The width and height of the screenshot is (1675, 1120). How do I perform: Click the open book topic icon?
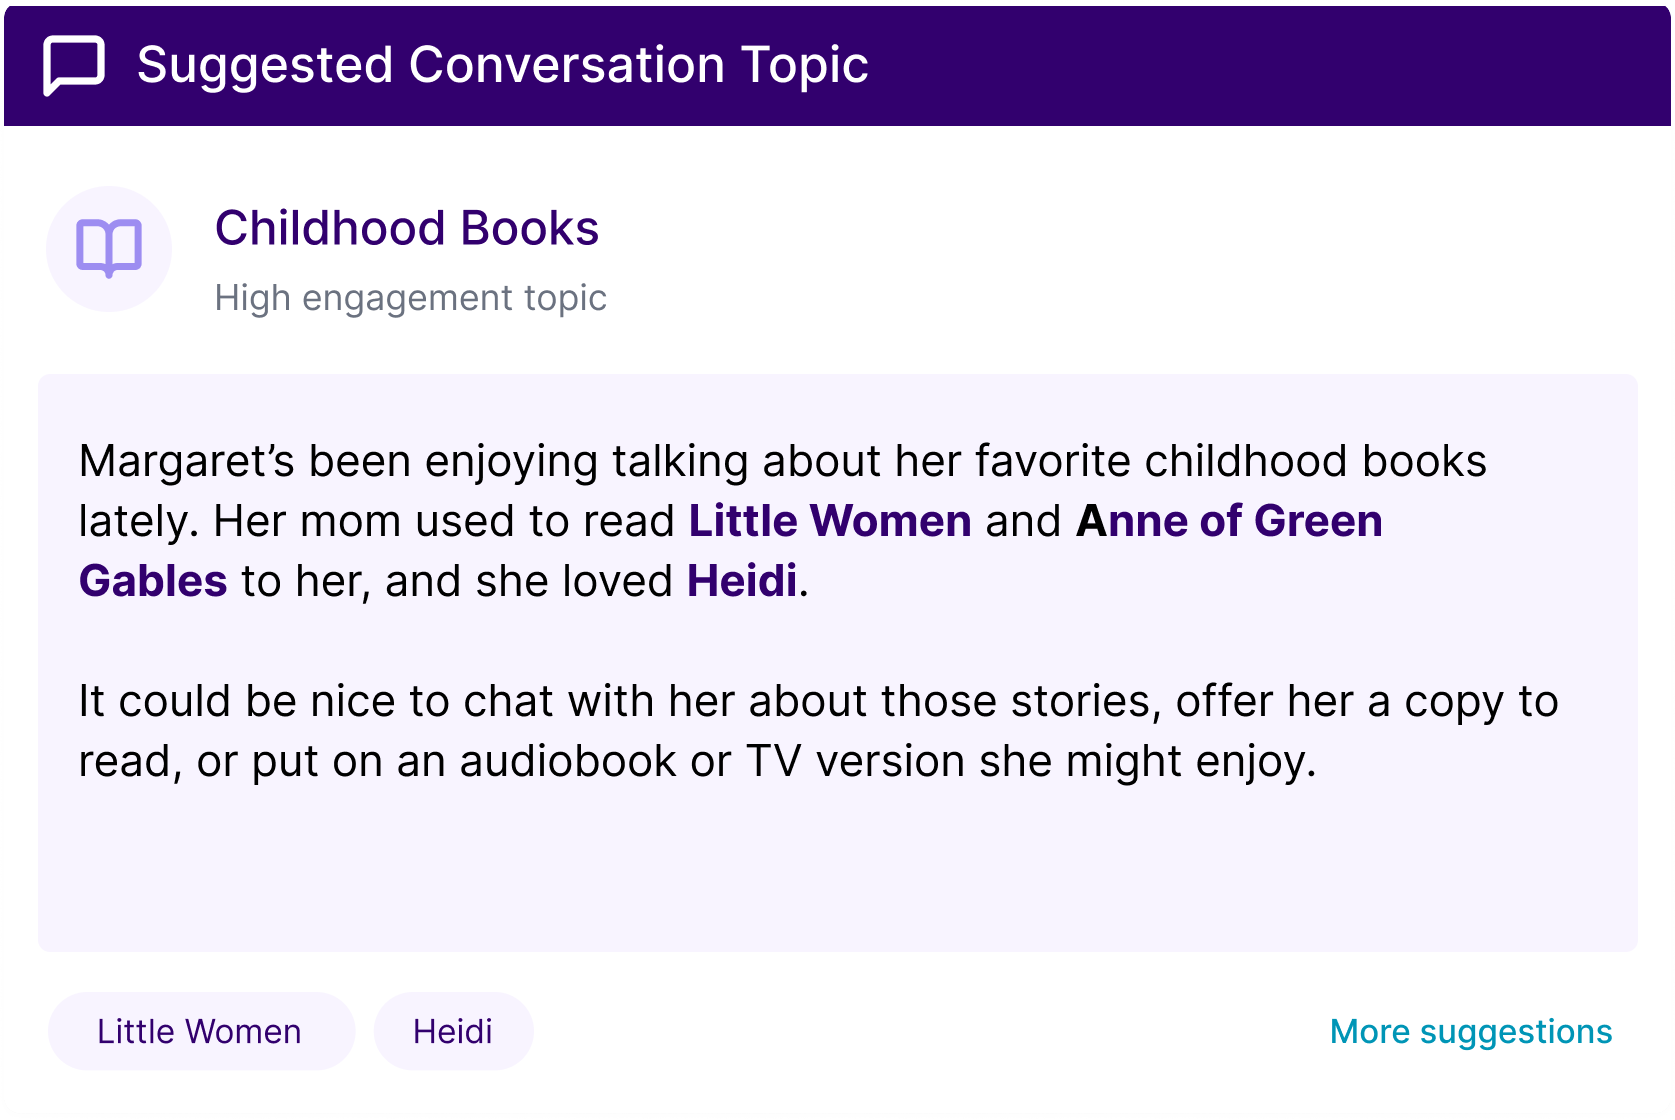click(109, 248)
